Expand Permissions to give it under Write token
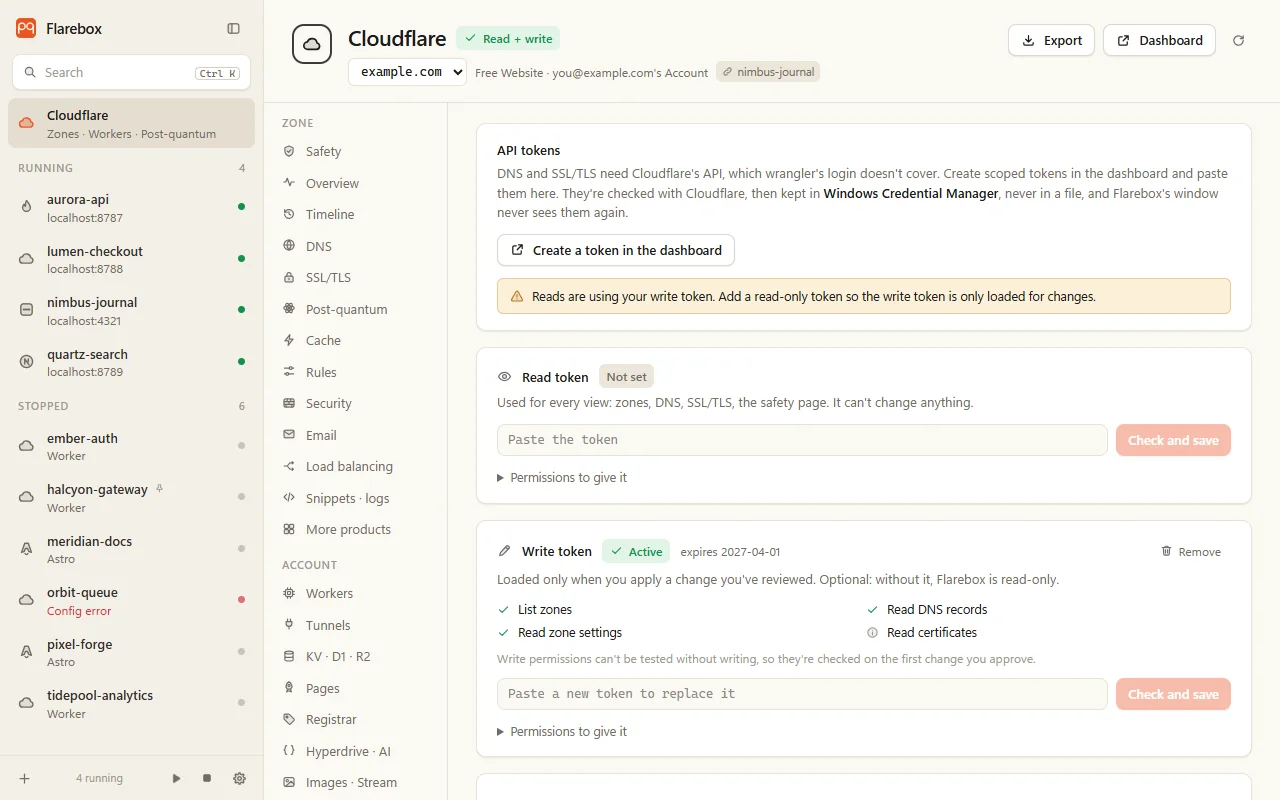Viewport: 1280px width, 800px height. [x=563, y=731]
